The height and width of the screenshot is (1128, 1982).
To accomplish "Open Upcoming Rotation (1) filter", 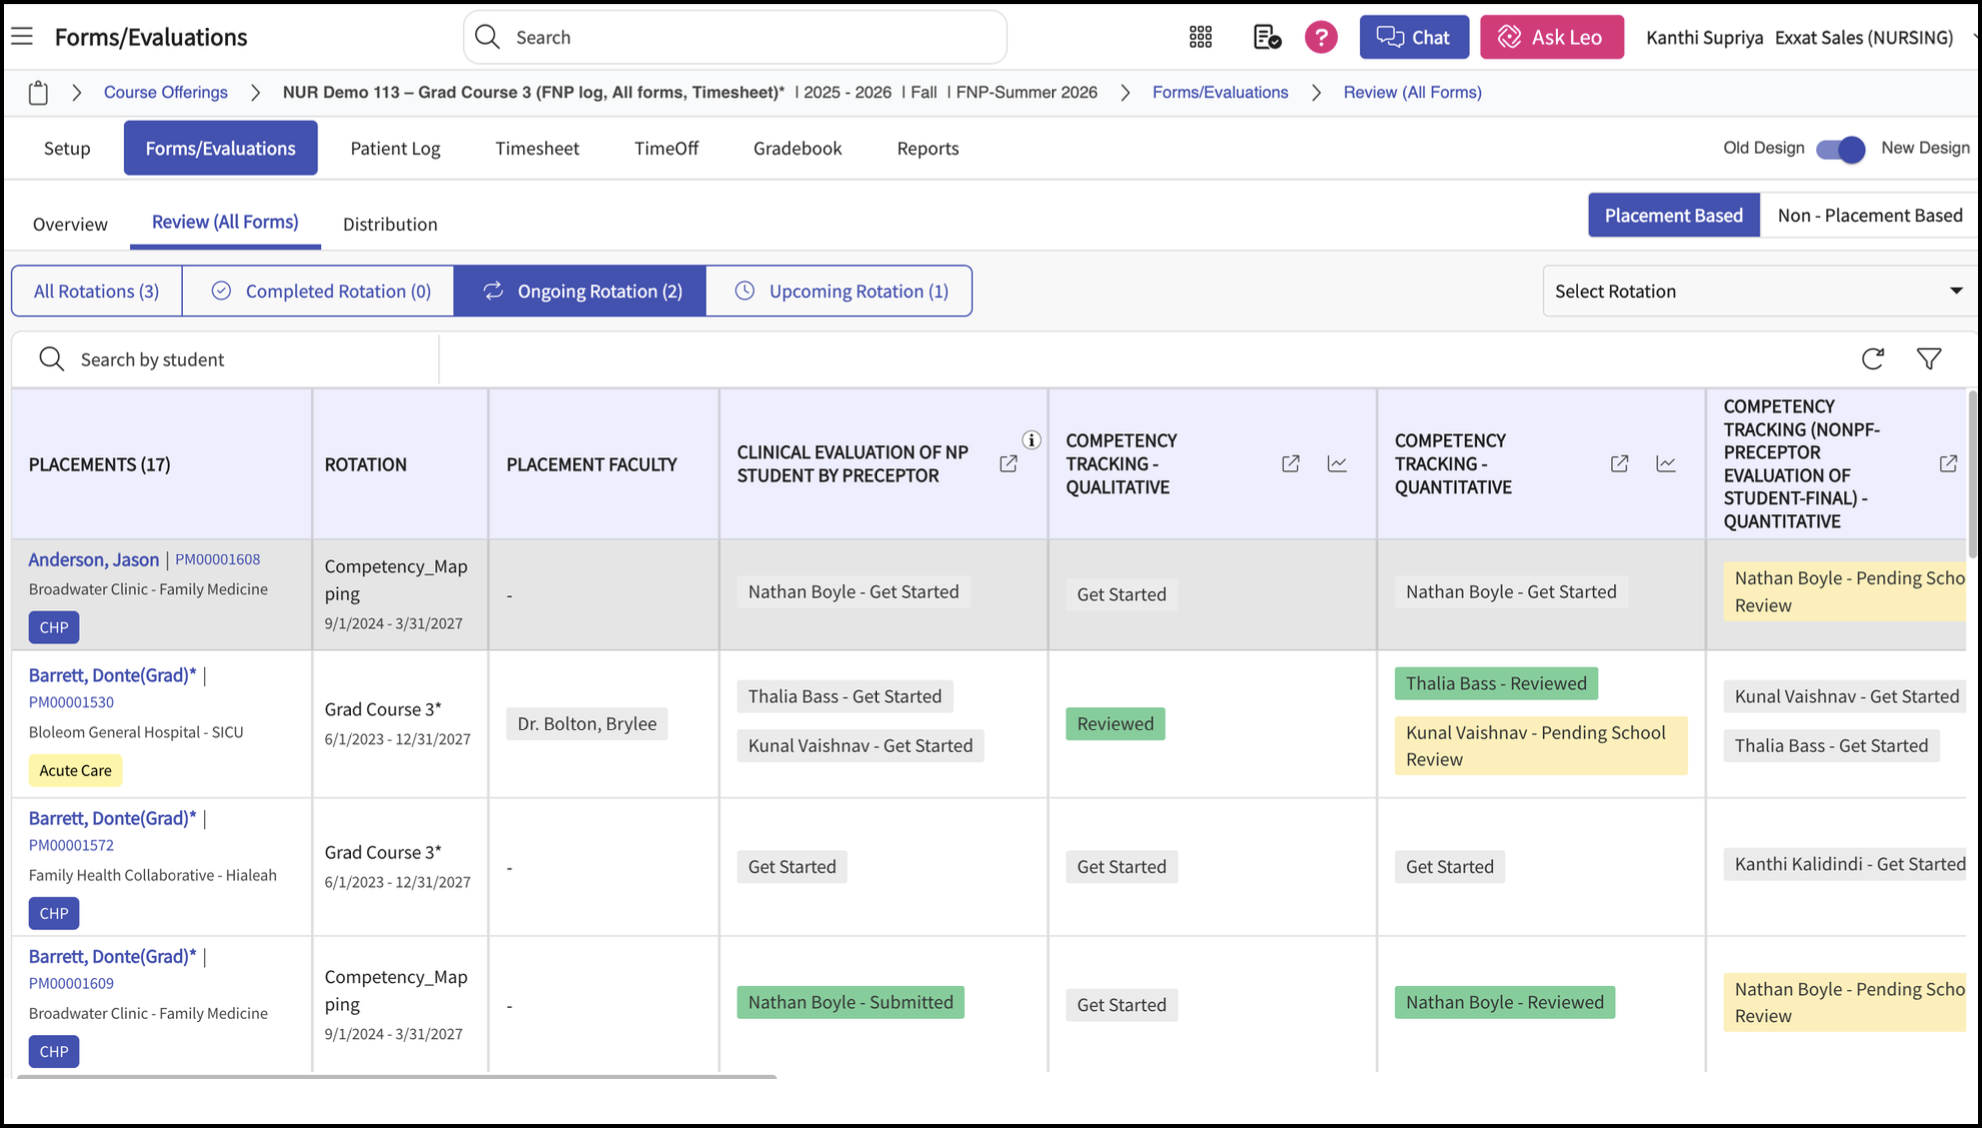I will 839,291.
